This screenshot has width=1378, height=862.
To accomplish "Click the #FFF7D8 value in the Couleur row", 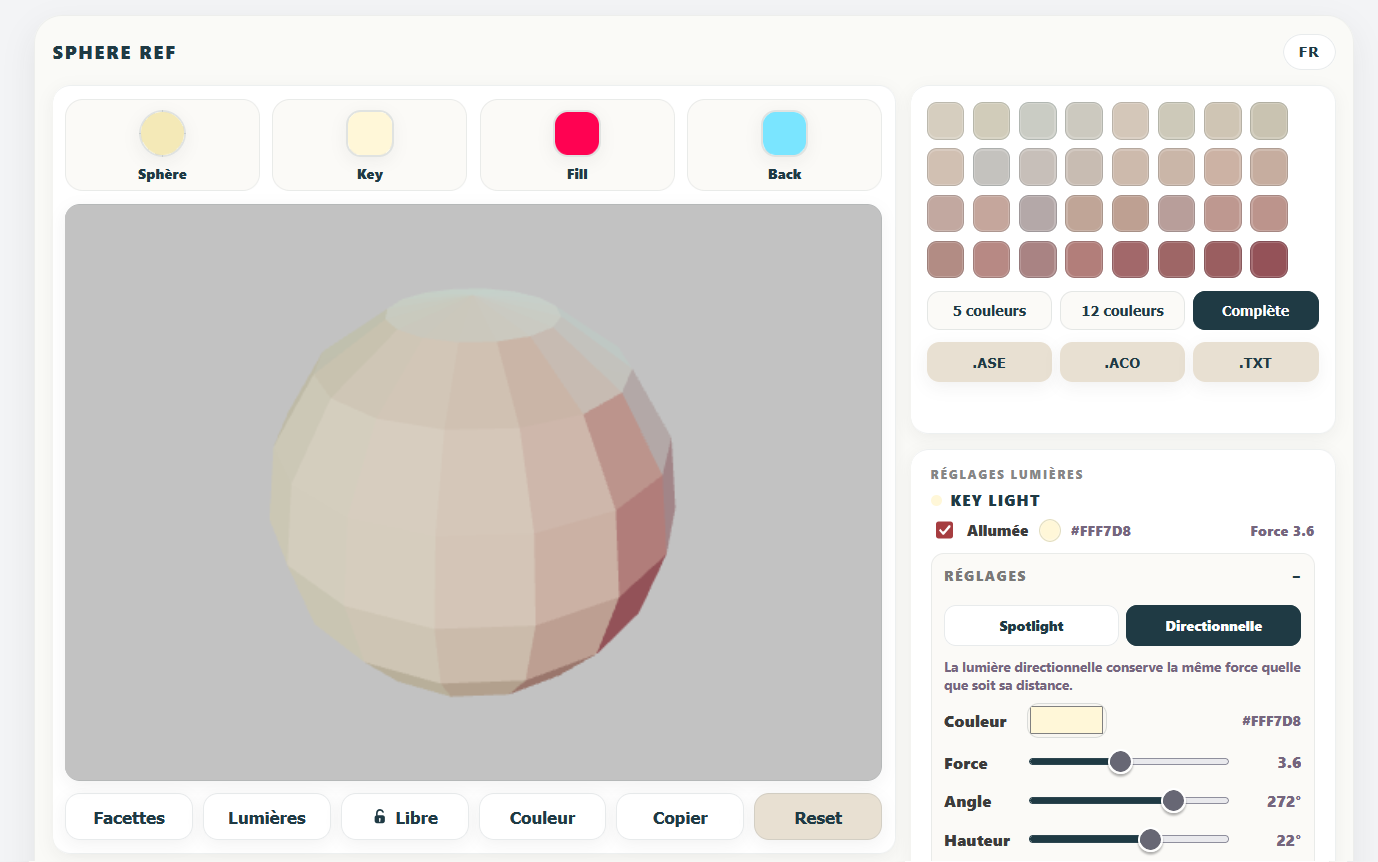I will point(1271,721).
